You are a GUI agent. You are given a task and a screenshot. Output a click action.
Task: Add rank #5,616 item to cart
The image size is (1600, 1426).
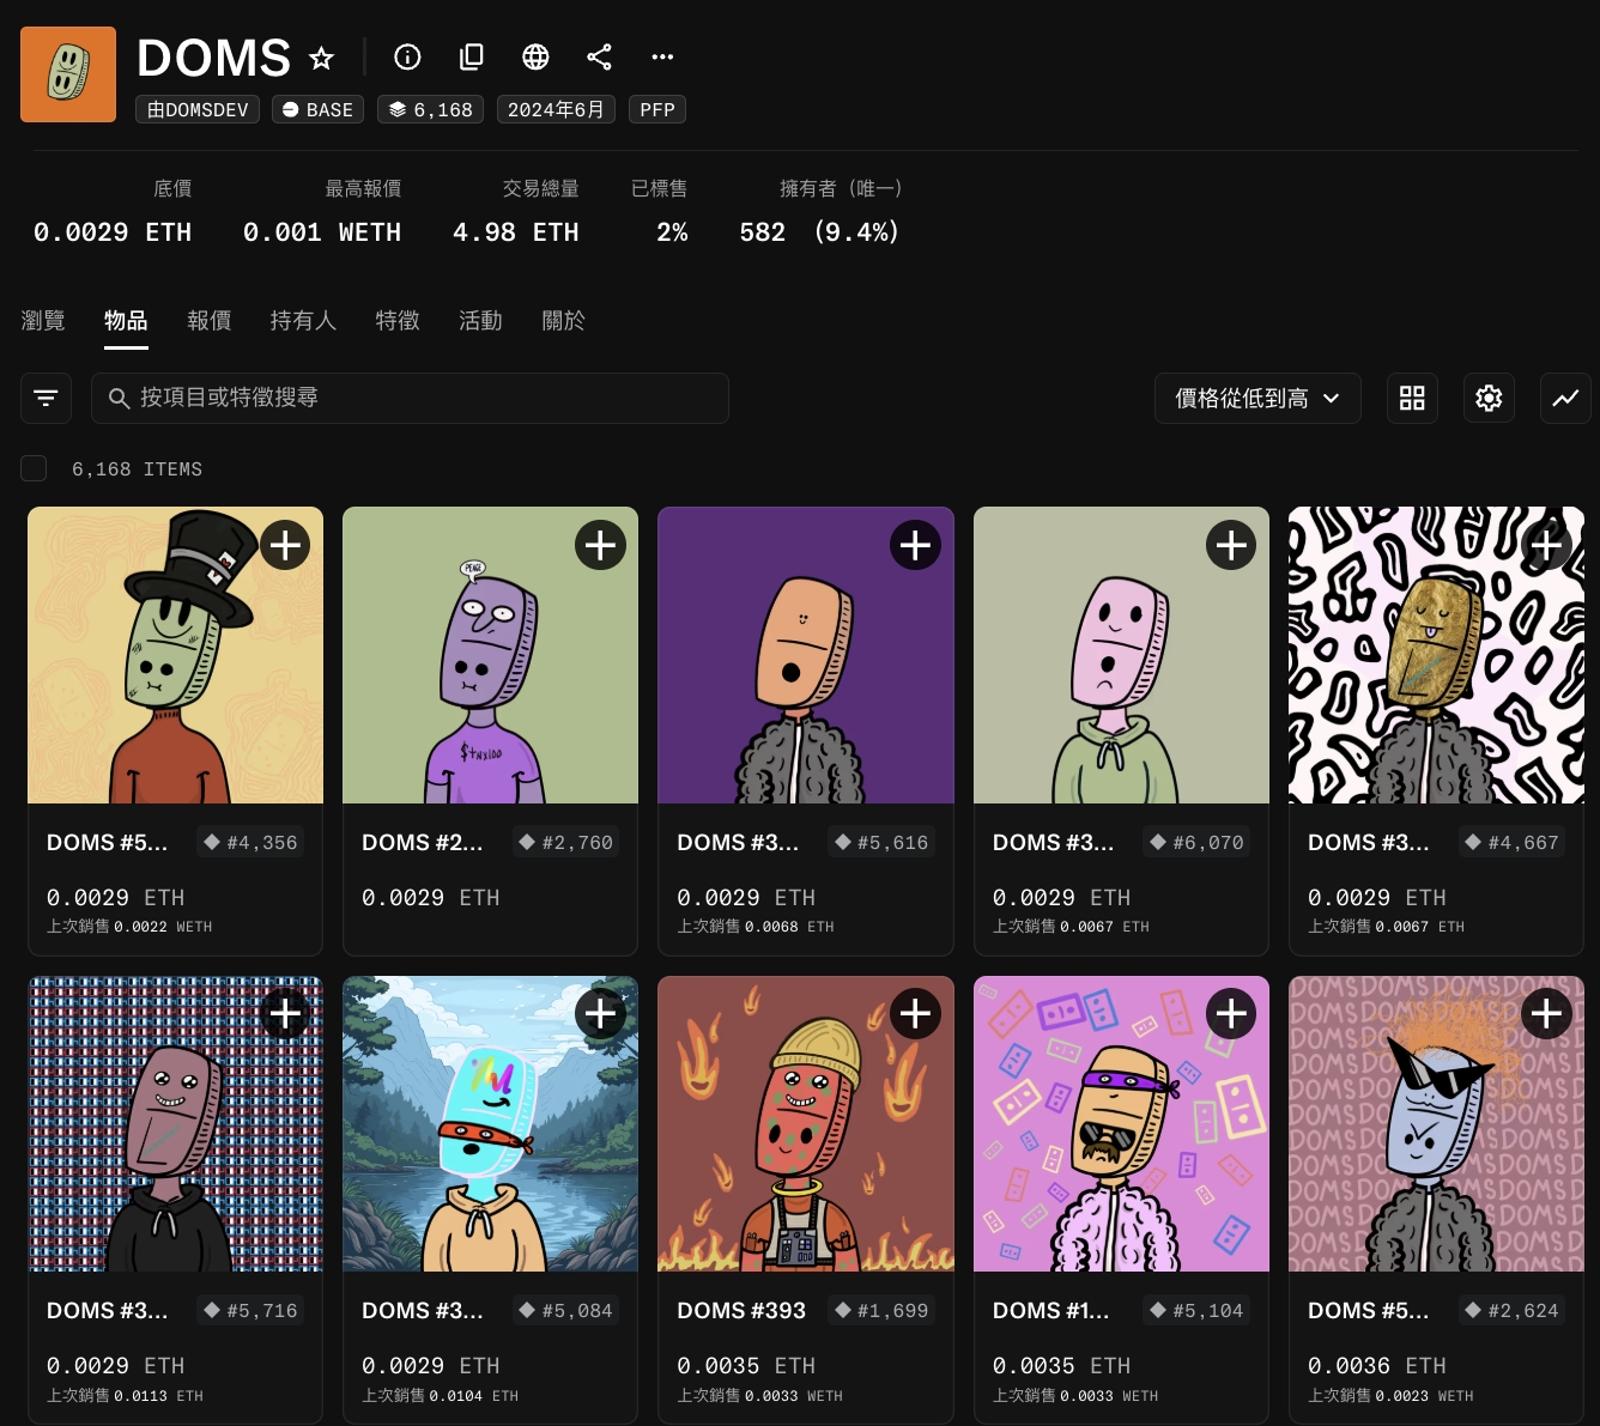[x=915, y=545]
